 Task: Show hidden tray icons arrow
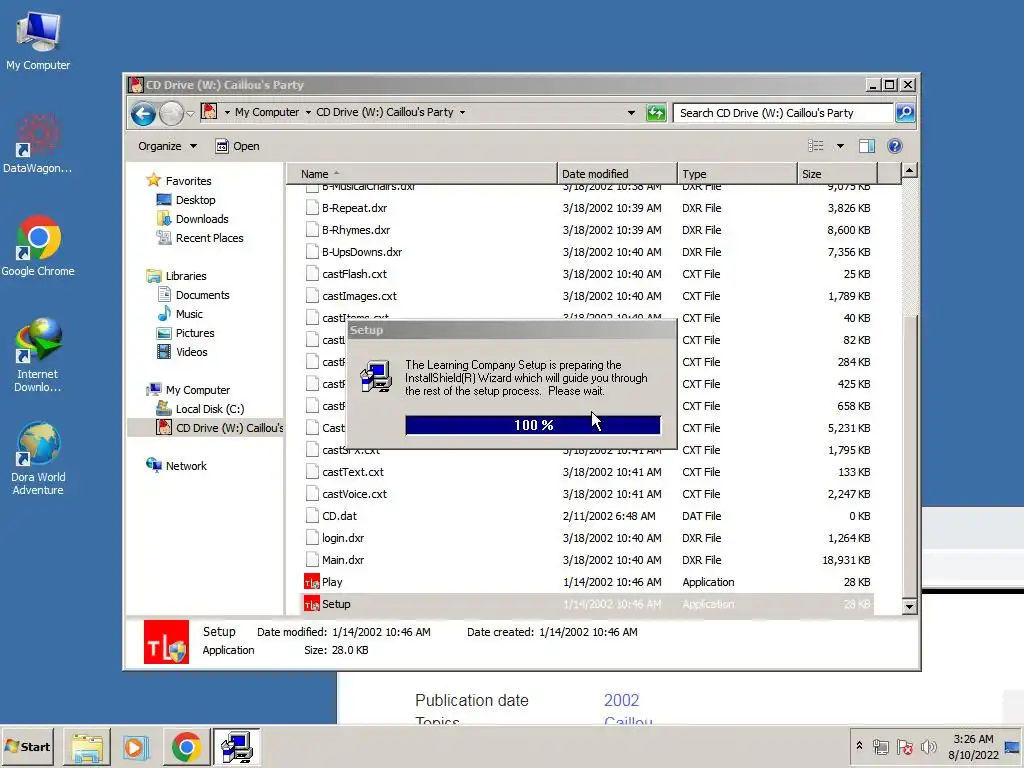point(859,746)
